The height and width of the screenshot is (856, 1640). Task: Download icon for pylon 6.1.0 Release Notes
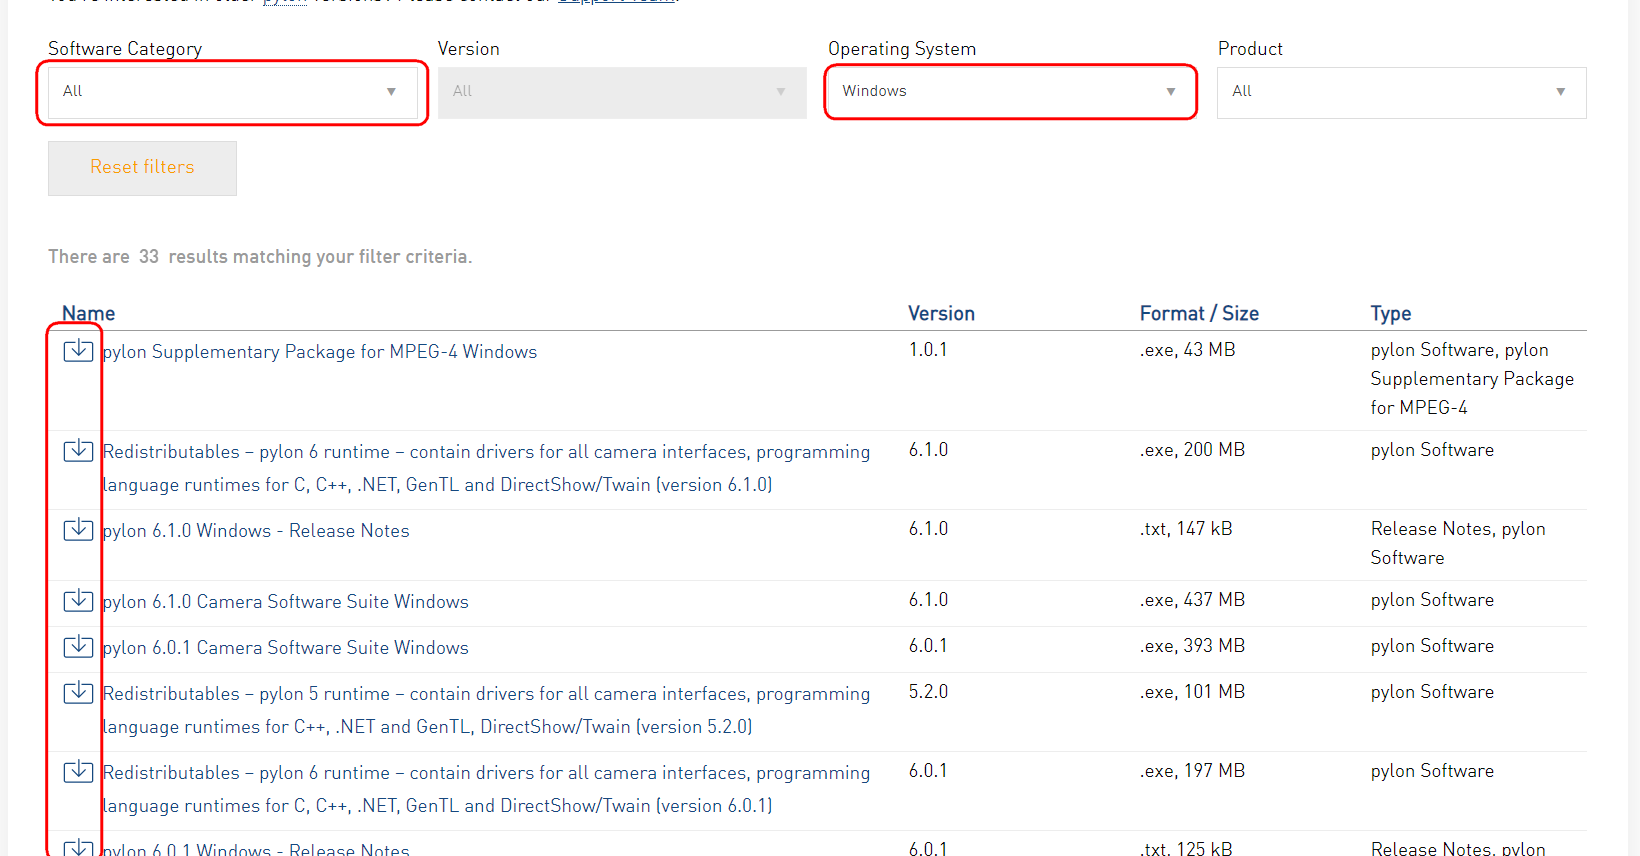78,529
